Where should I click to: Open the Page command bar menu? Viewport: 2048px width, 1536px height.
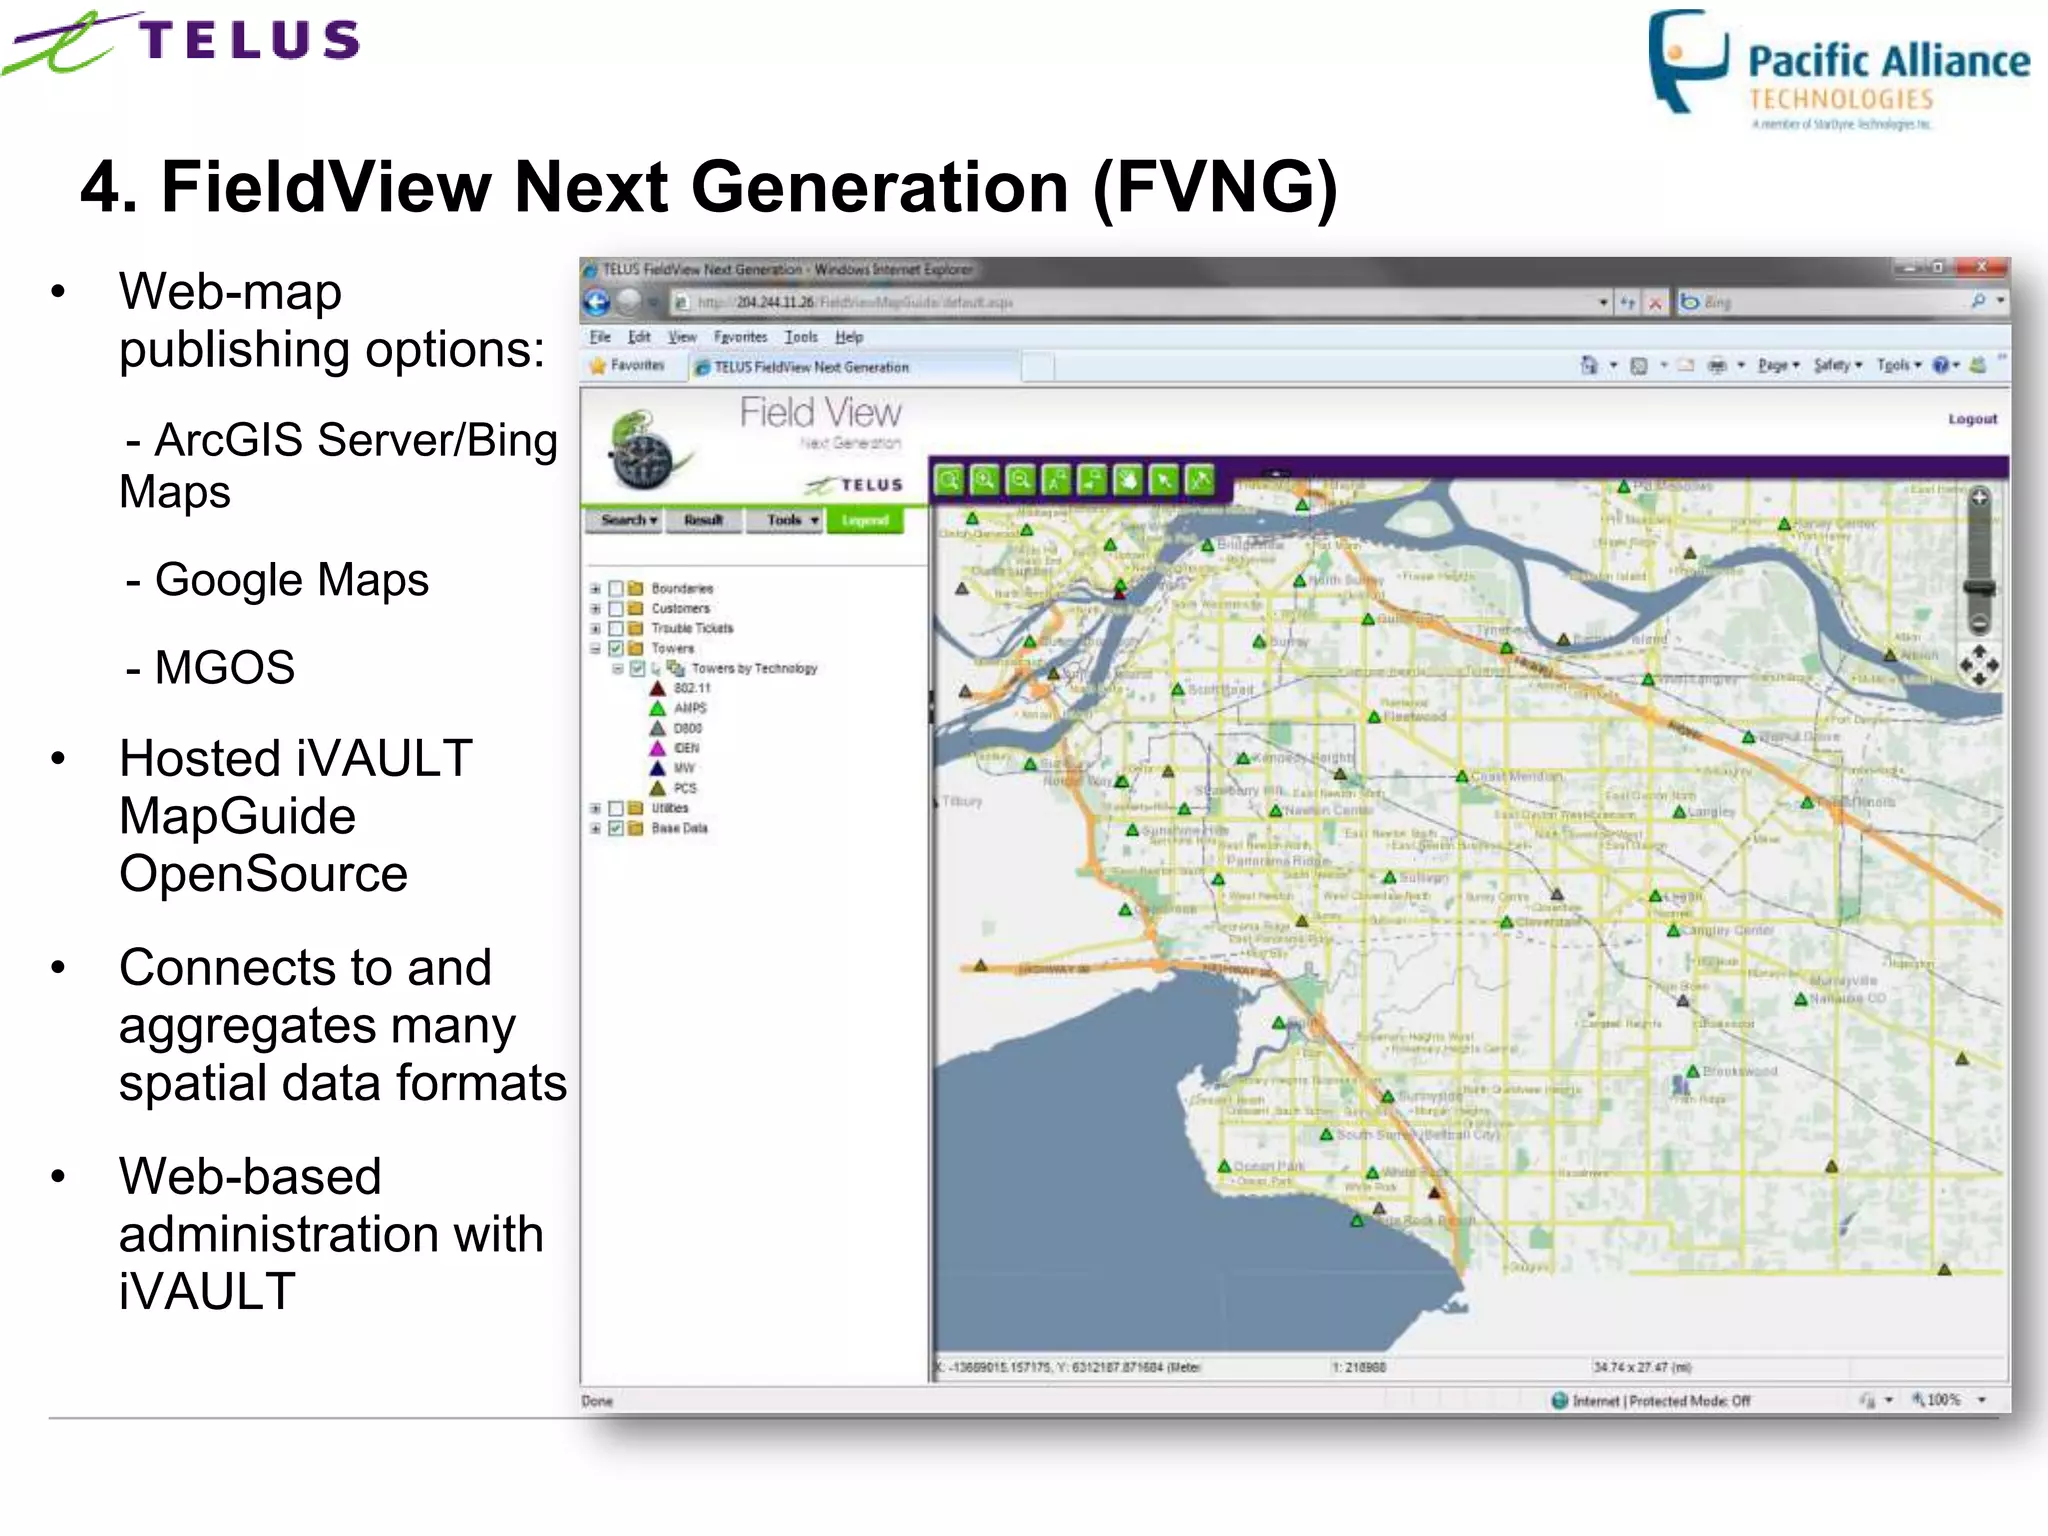pyautogui.click(x=1779, y=365)
